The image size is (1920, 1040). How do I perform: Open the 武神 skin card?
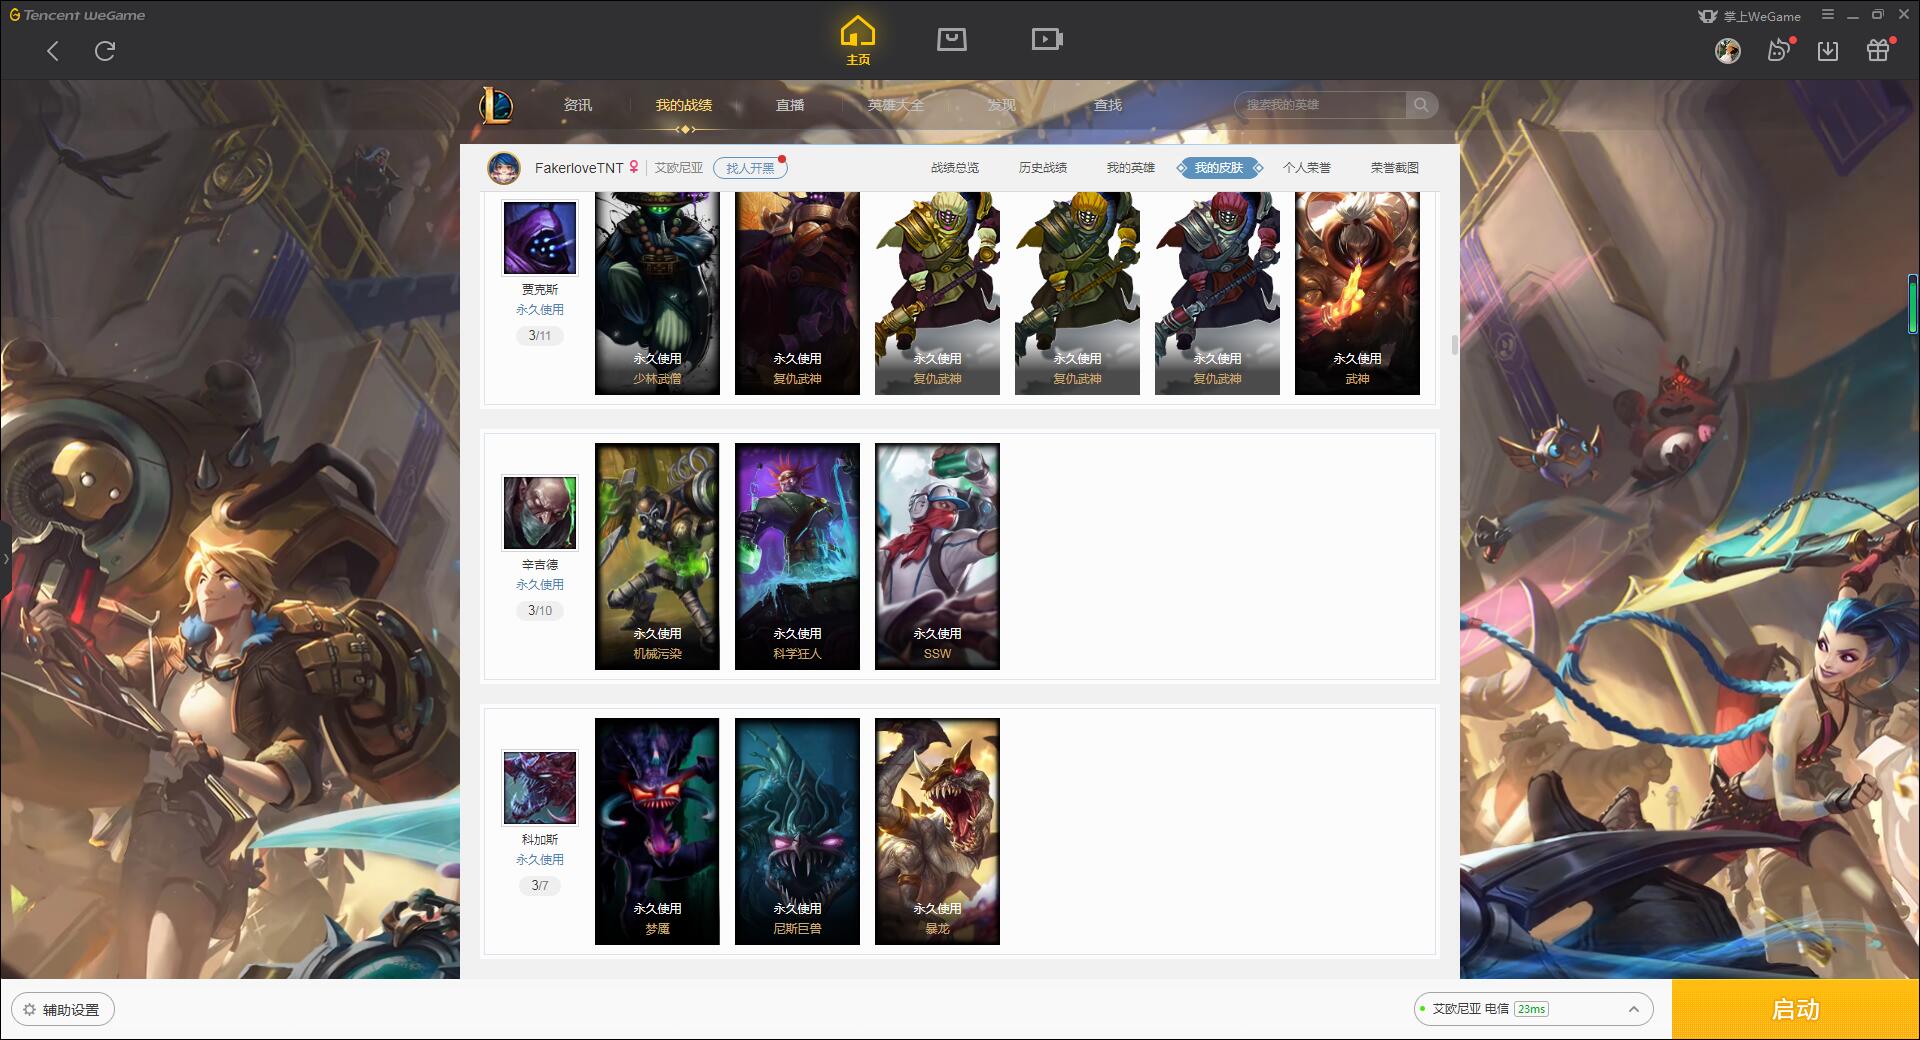coord(1357,294)
